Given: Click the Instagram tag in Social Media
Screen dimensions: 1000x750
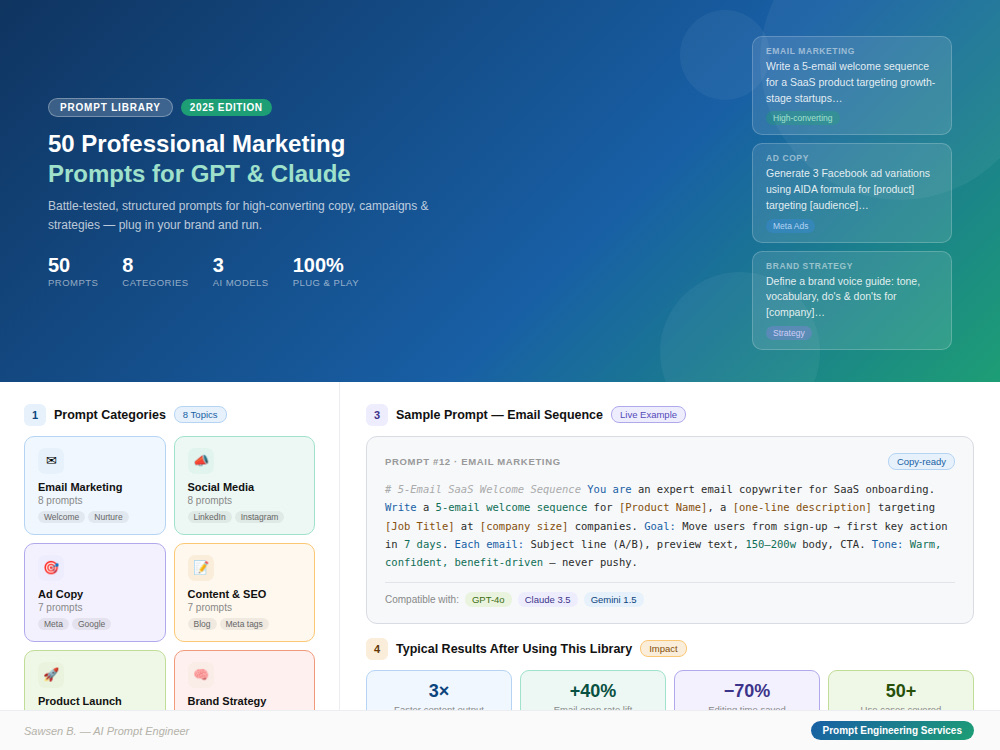Looking at the screenshot, I should [x=259, y=517].
